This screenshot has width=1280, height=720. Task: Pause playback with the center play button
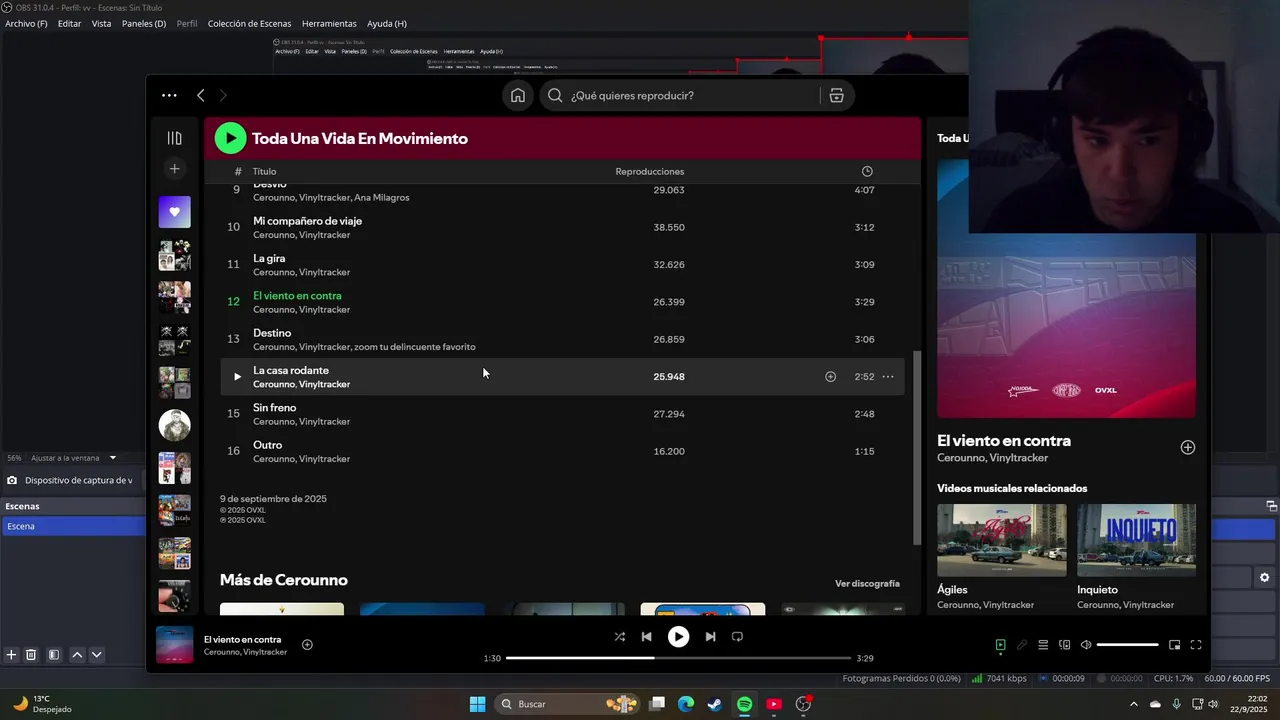(x=678, y=636)
